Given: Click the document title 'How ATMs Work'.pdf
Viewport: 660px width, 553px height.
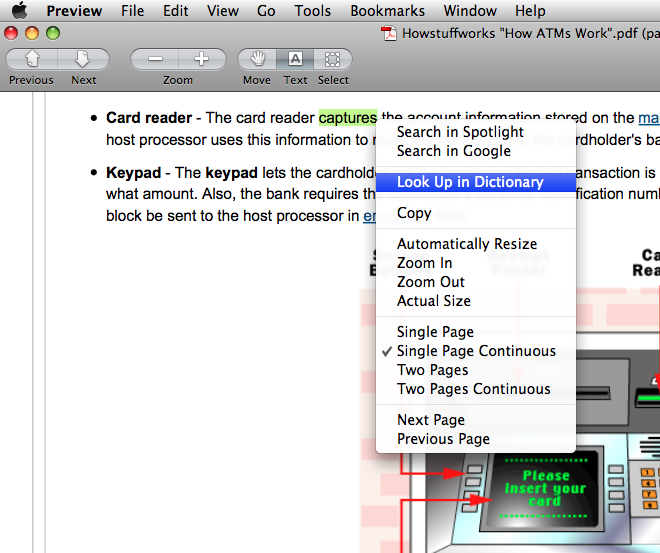Looking at the screenshot, I should pyautogui.click(x=530, y=33).
